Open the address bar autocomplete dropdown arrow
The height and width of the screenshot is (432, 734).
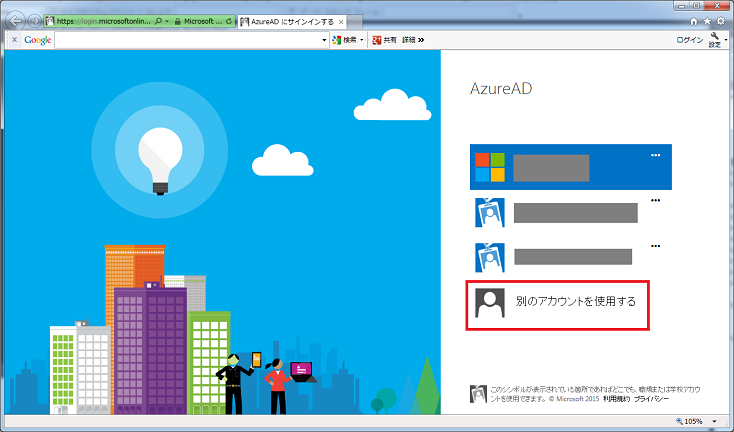[167, 22]
